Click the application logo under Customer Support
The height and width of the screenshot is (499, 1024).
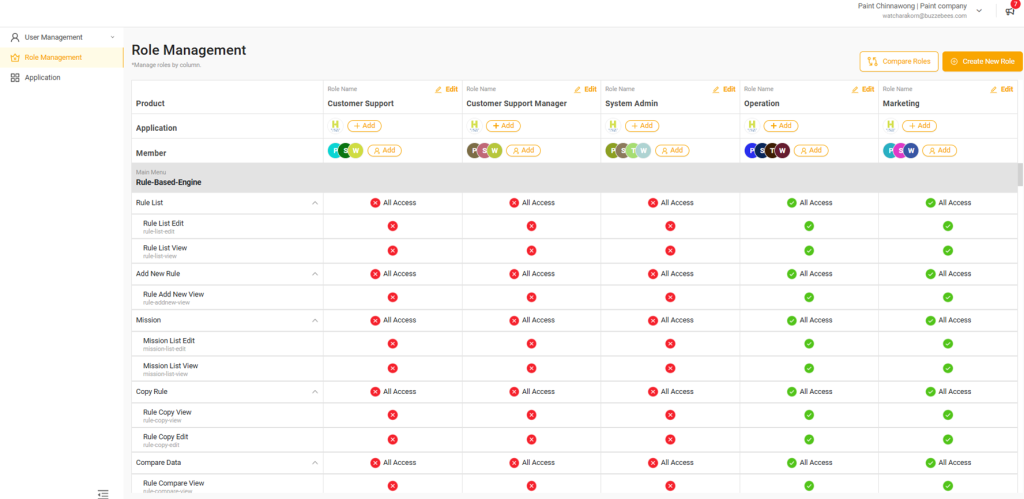(x=335, y=125)
